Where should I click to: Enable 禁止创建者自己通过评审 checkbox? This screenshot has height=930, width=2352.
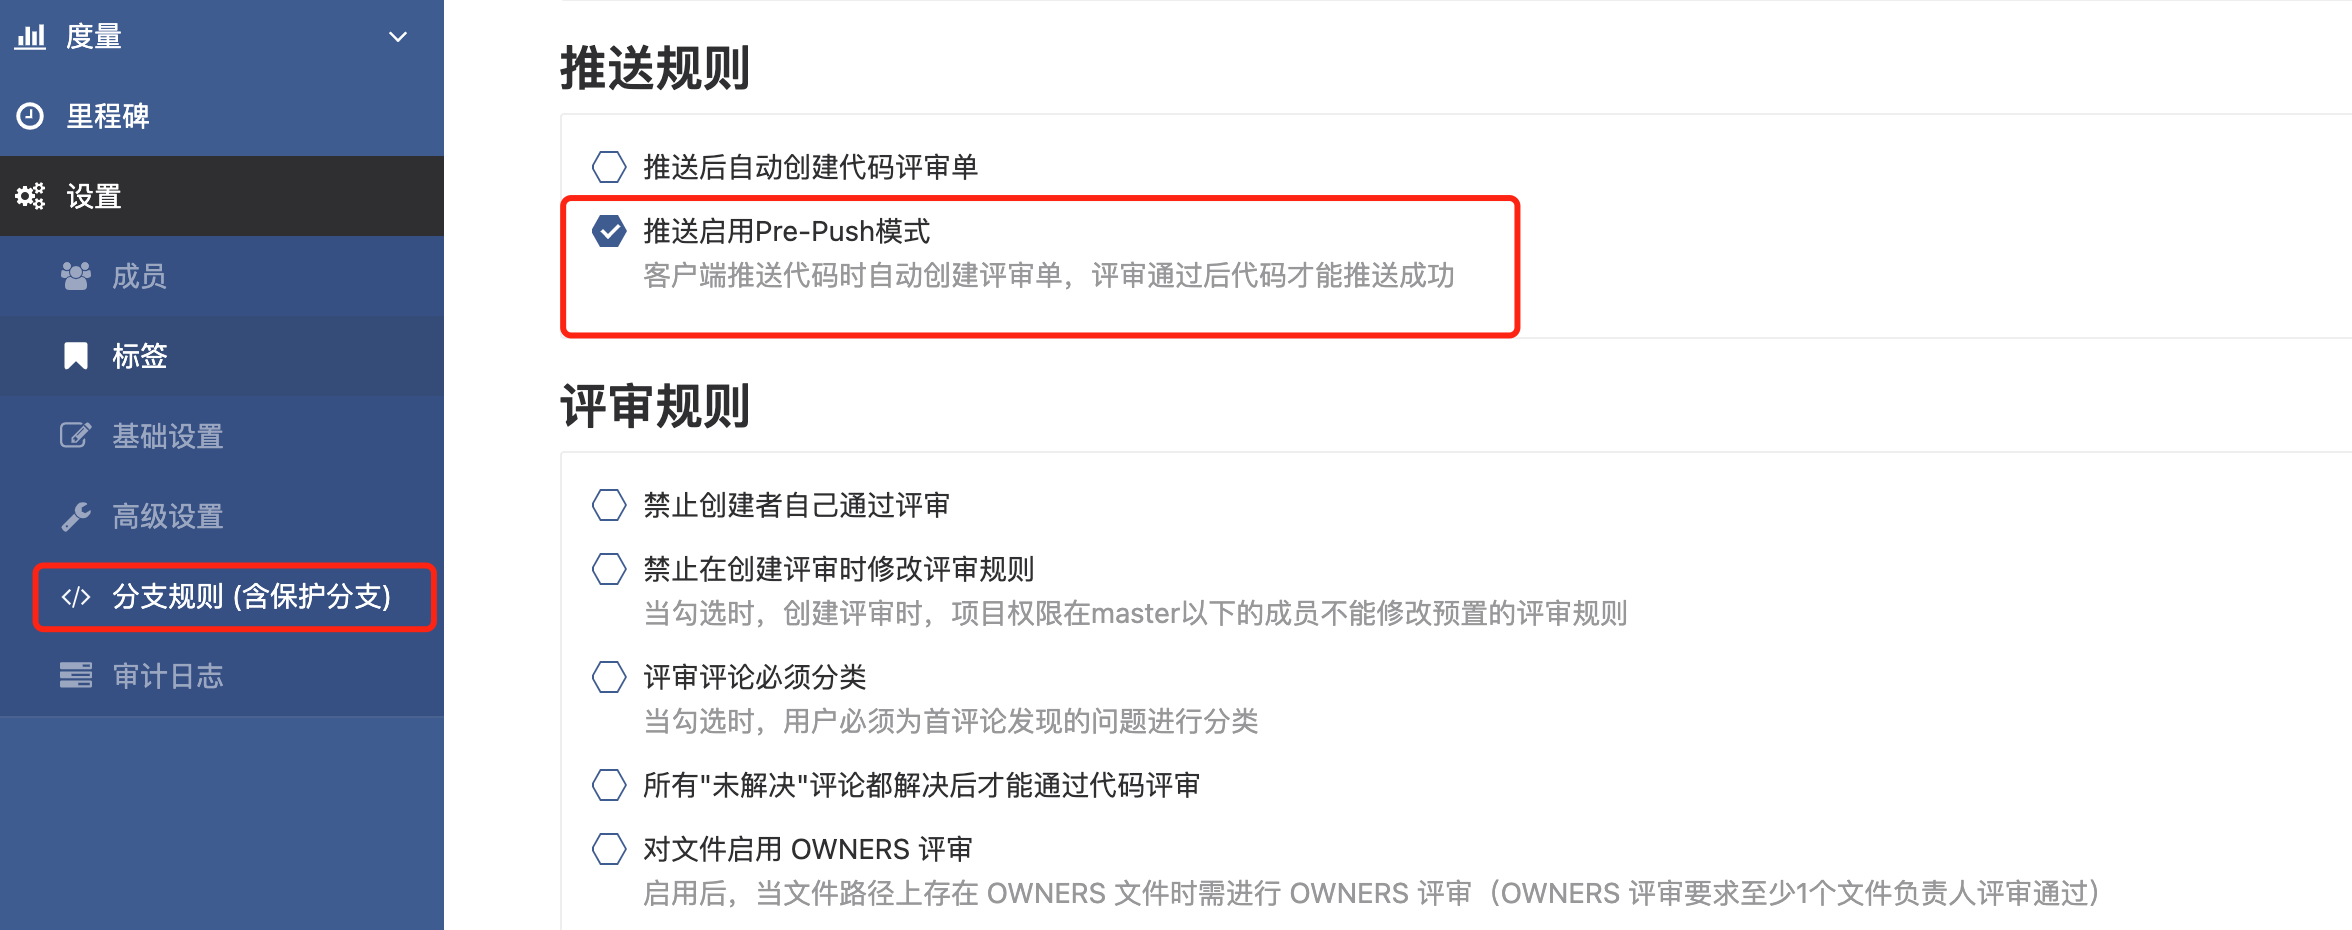609,505
